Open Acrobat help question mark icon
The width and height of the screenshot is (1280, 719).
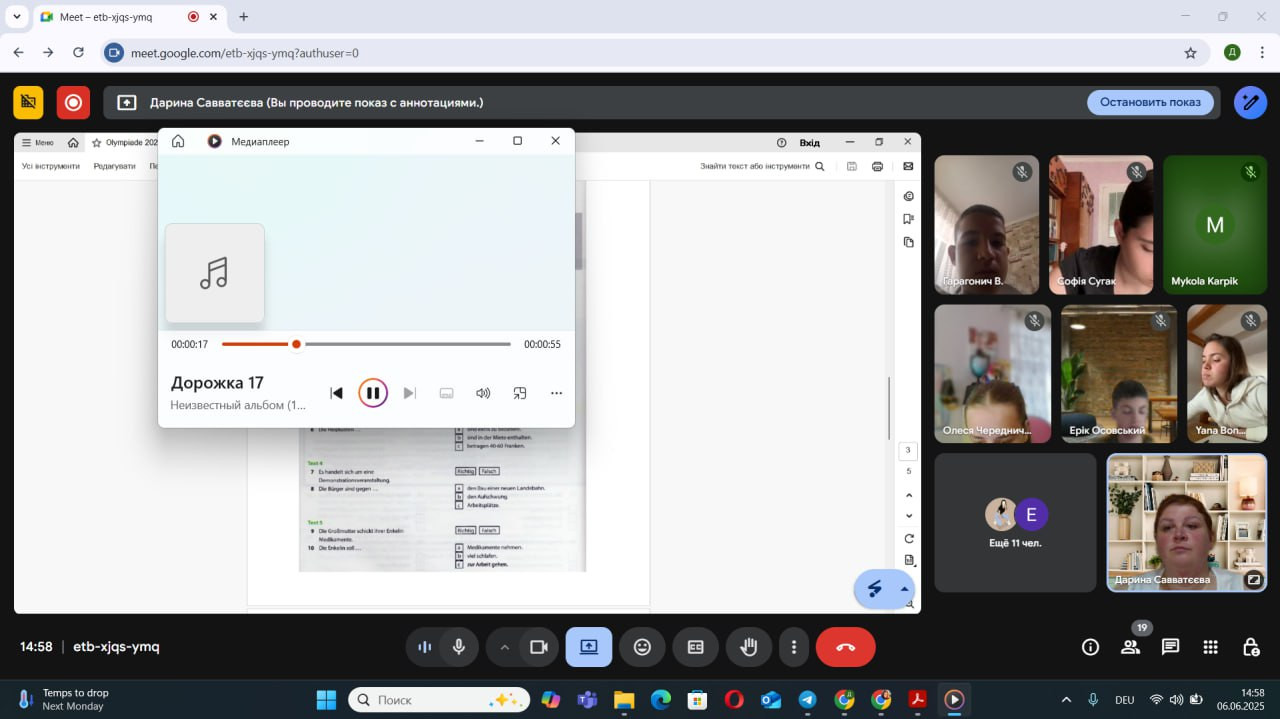coord(782,142)
